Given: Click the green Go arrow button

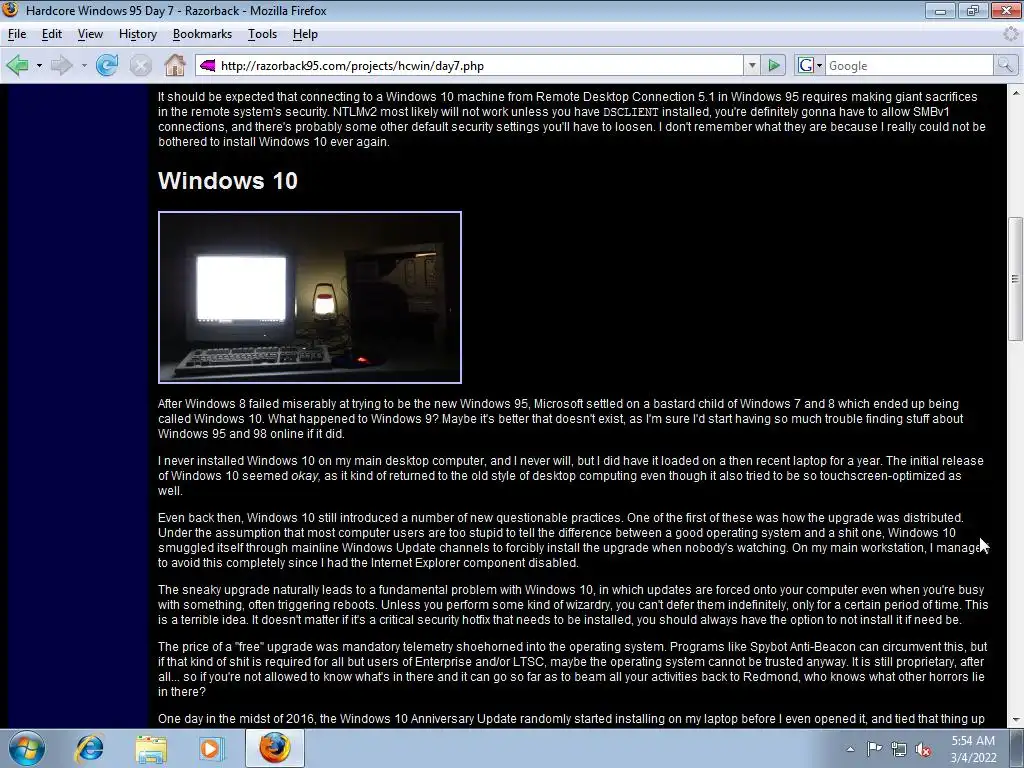Looking at the screenshot, I should click(x=774, y=65).
